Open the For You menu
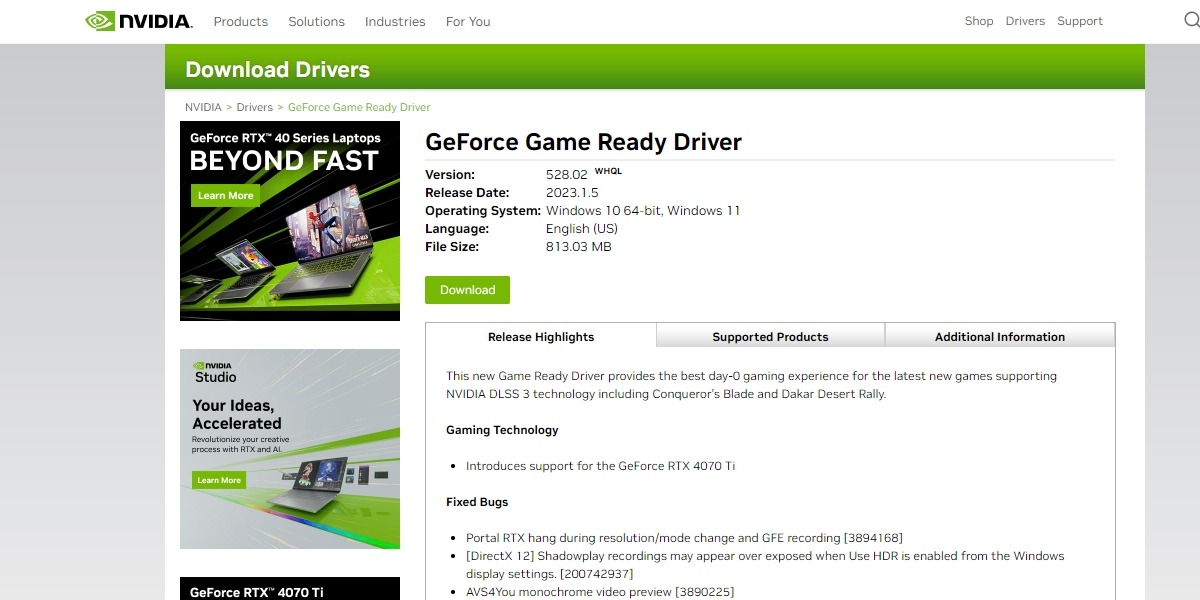Image resolution: width=1200 pixels, height=600 pixels. point(467,21)
